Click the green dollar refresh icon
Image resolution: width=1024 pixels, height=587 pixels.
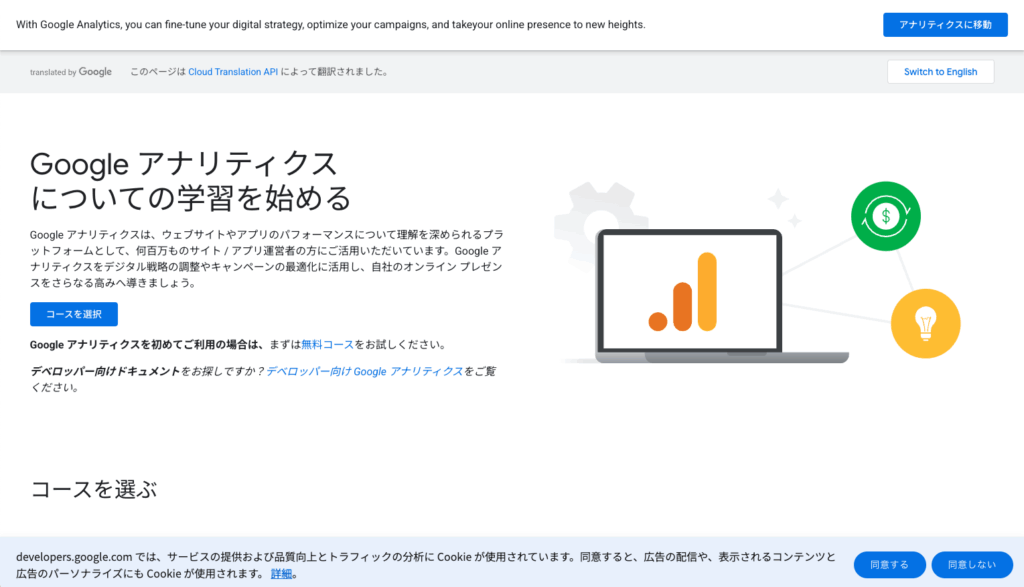click(x=886, y=216)
